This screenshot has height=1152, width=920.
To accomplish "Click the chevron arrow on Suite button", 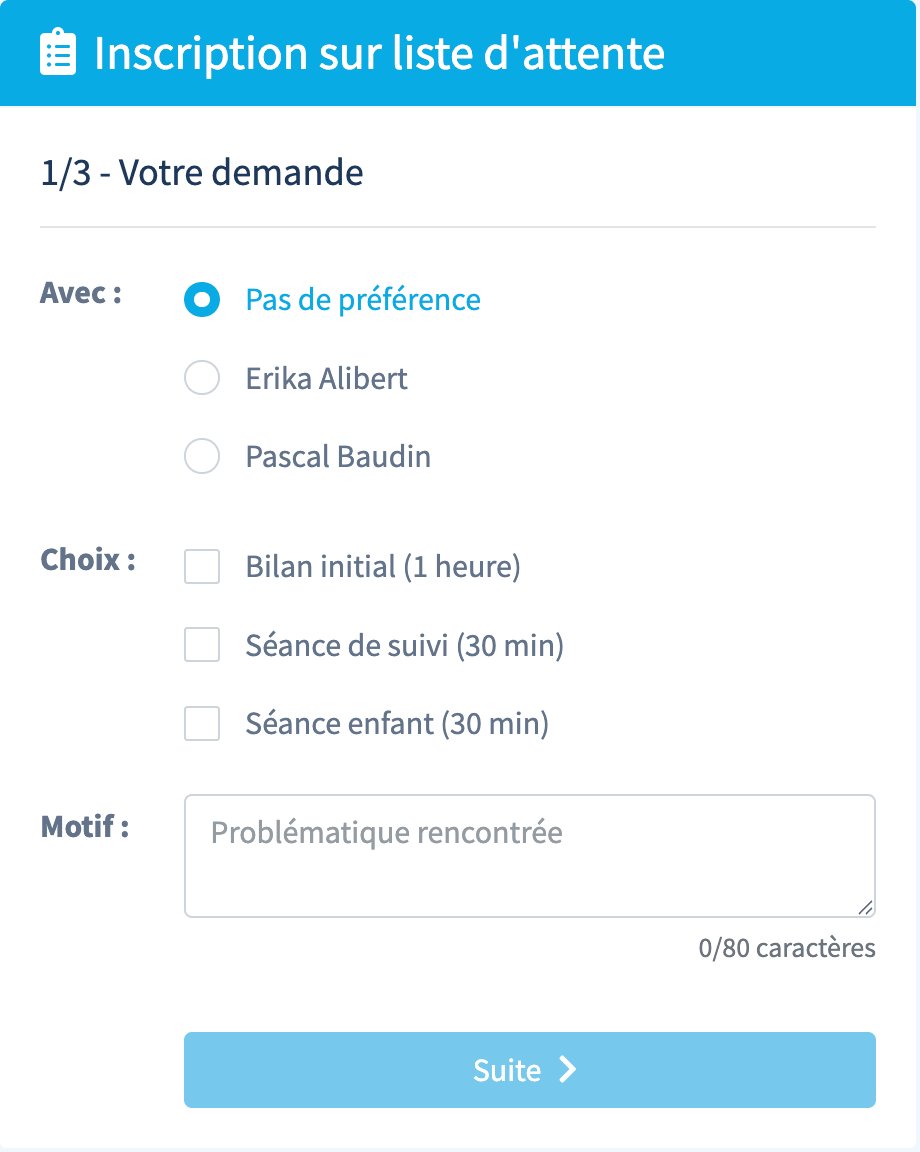I will [568, 1070].
